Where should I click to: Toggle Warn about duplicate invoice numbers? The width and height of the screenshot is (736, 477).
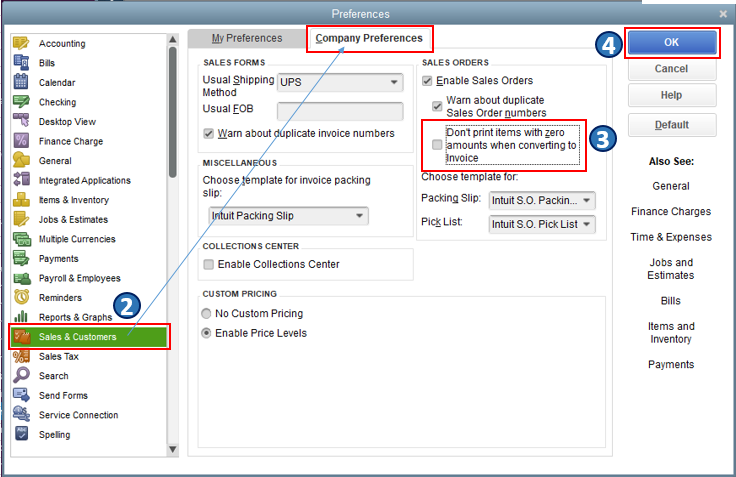tap(208, 134)
